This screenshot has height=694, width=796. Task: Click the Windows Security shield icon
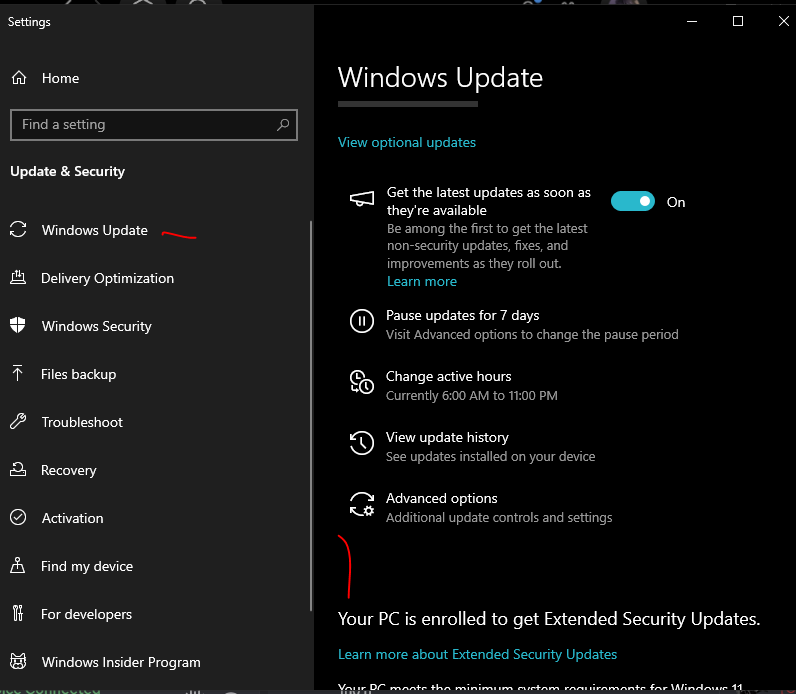pos(18,325)
